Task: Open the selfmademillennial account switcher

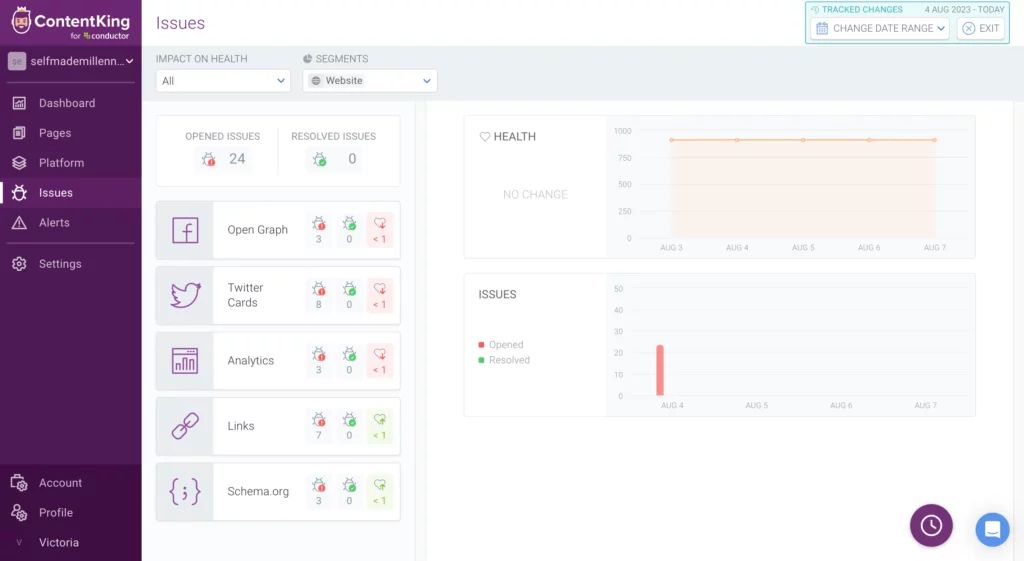Action: (71, 61)
